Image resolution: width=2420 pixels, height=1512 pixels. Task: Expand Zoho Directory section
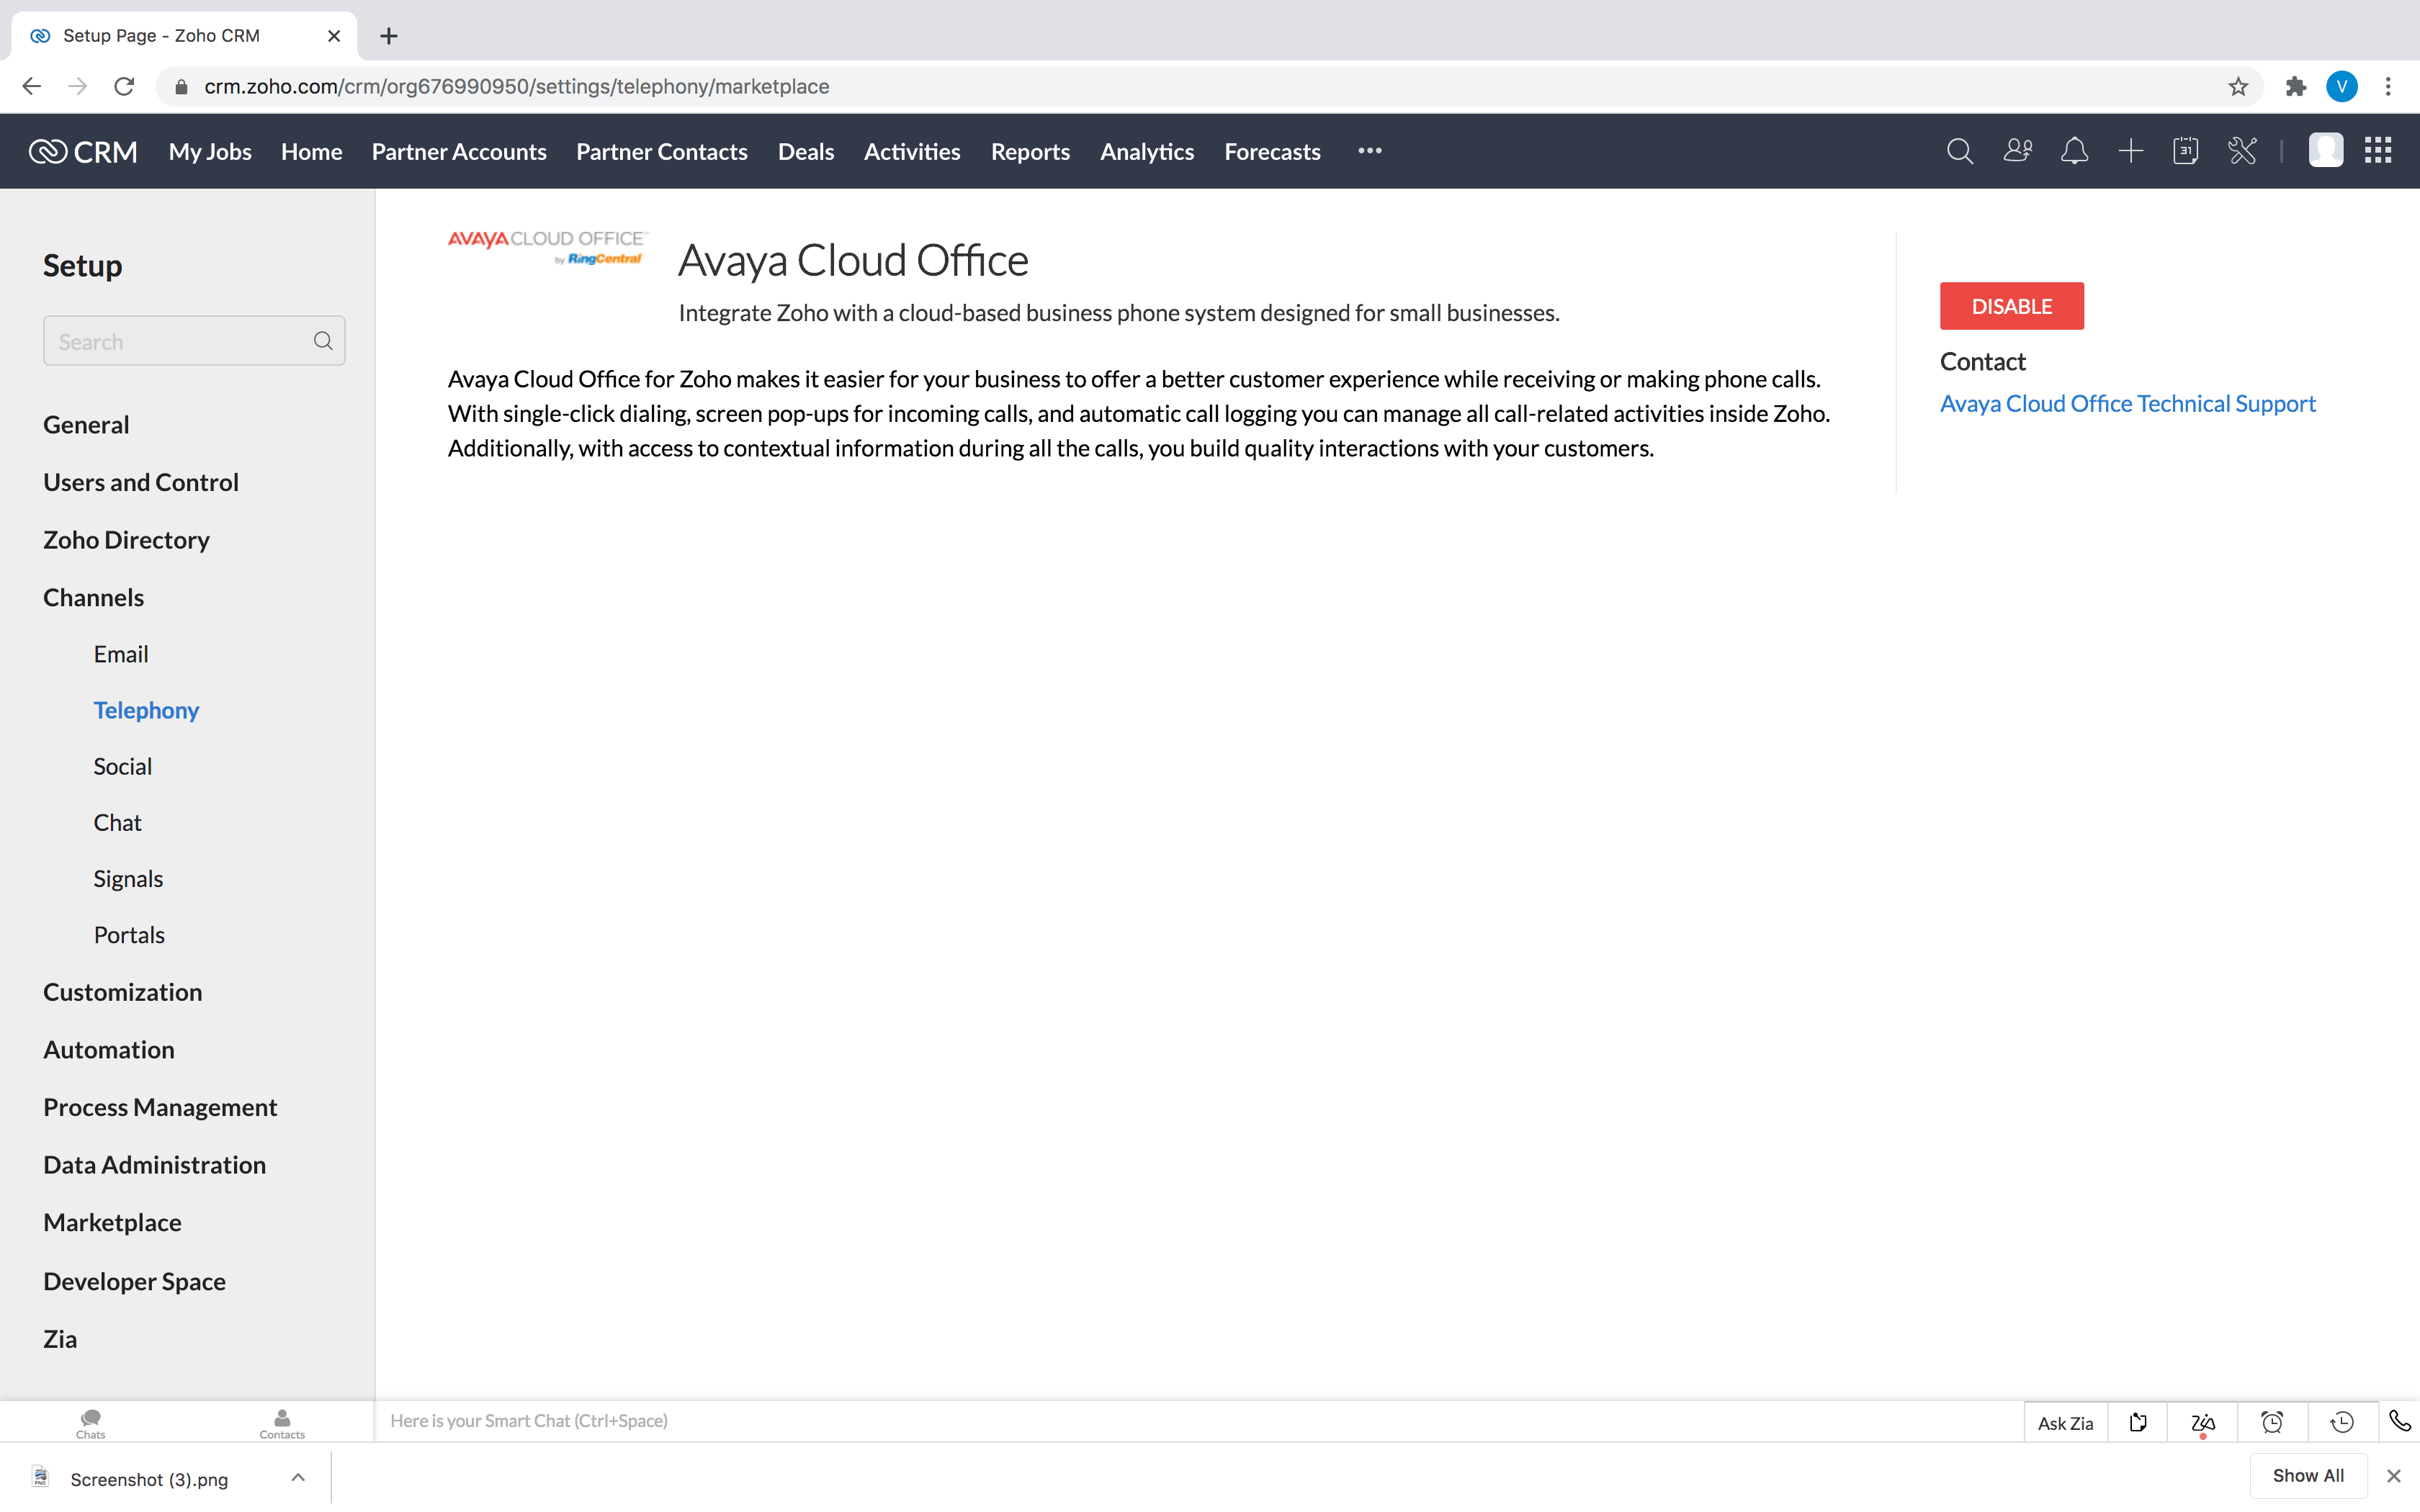[x=126, y=540]
